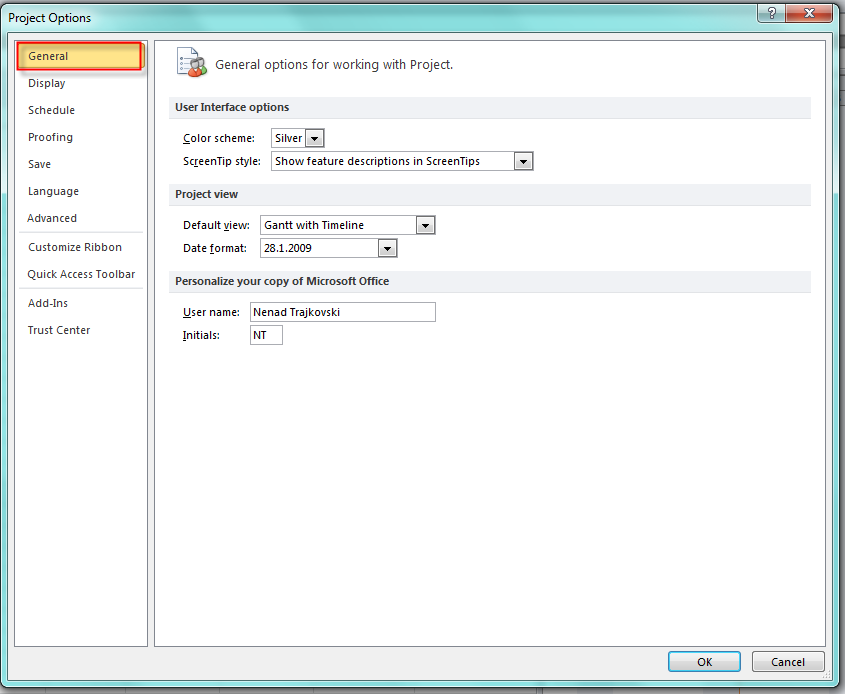Image resolution: width=845 pixels, height=694 pixels.
Task: Expand the Color scheme dropdown
Action: point(314,139)
